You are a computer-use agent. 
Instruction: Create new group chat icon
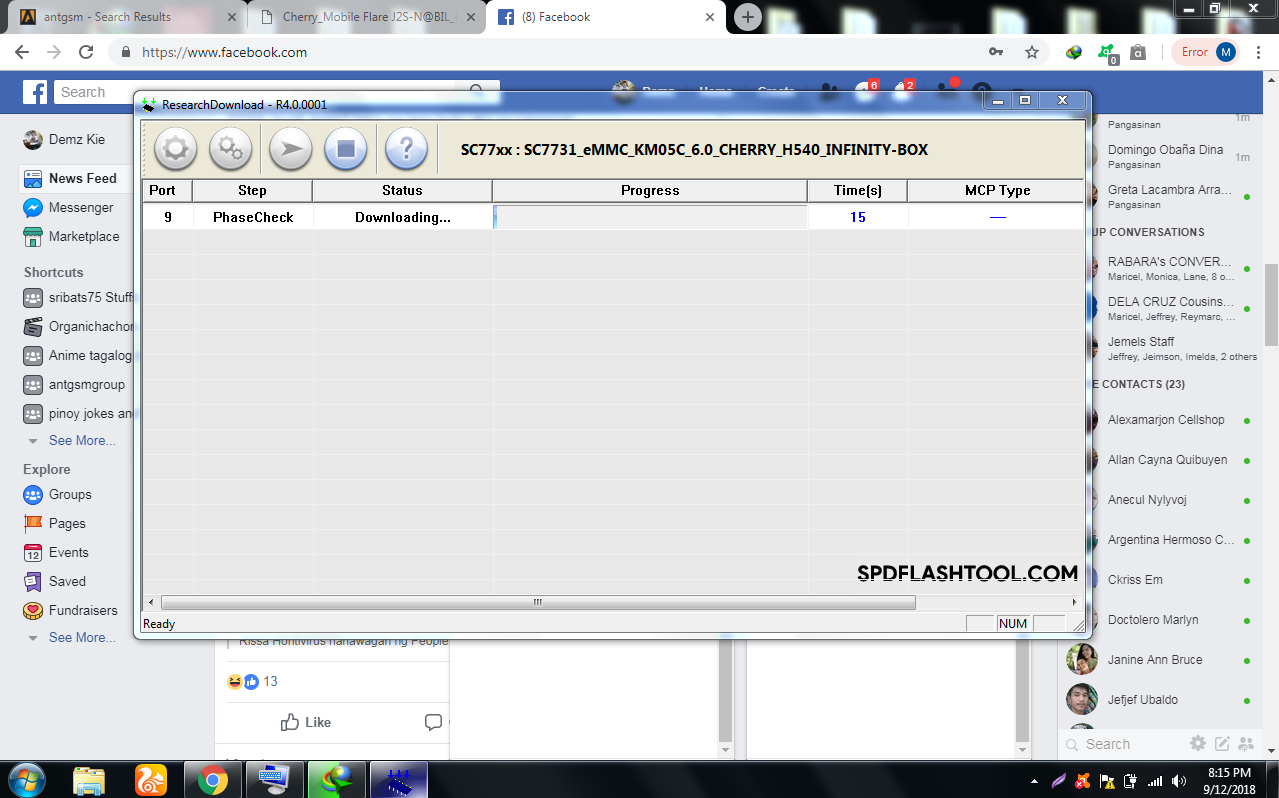(1246, 743)
